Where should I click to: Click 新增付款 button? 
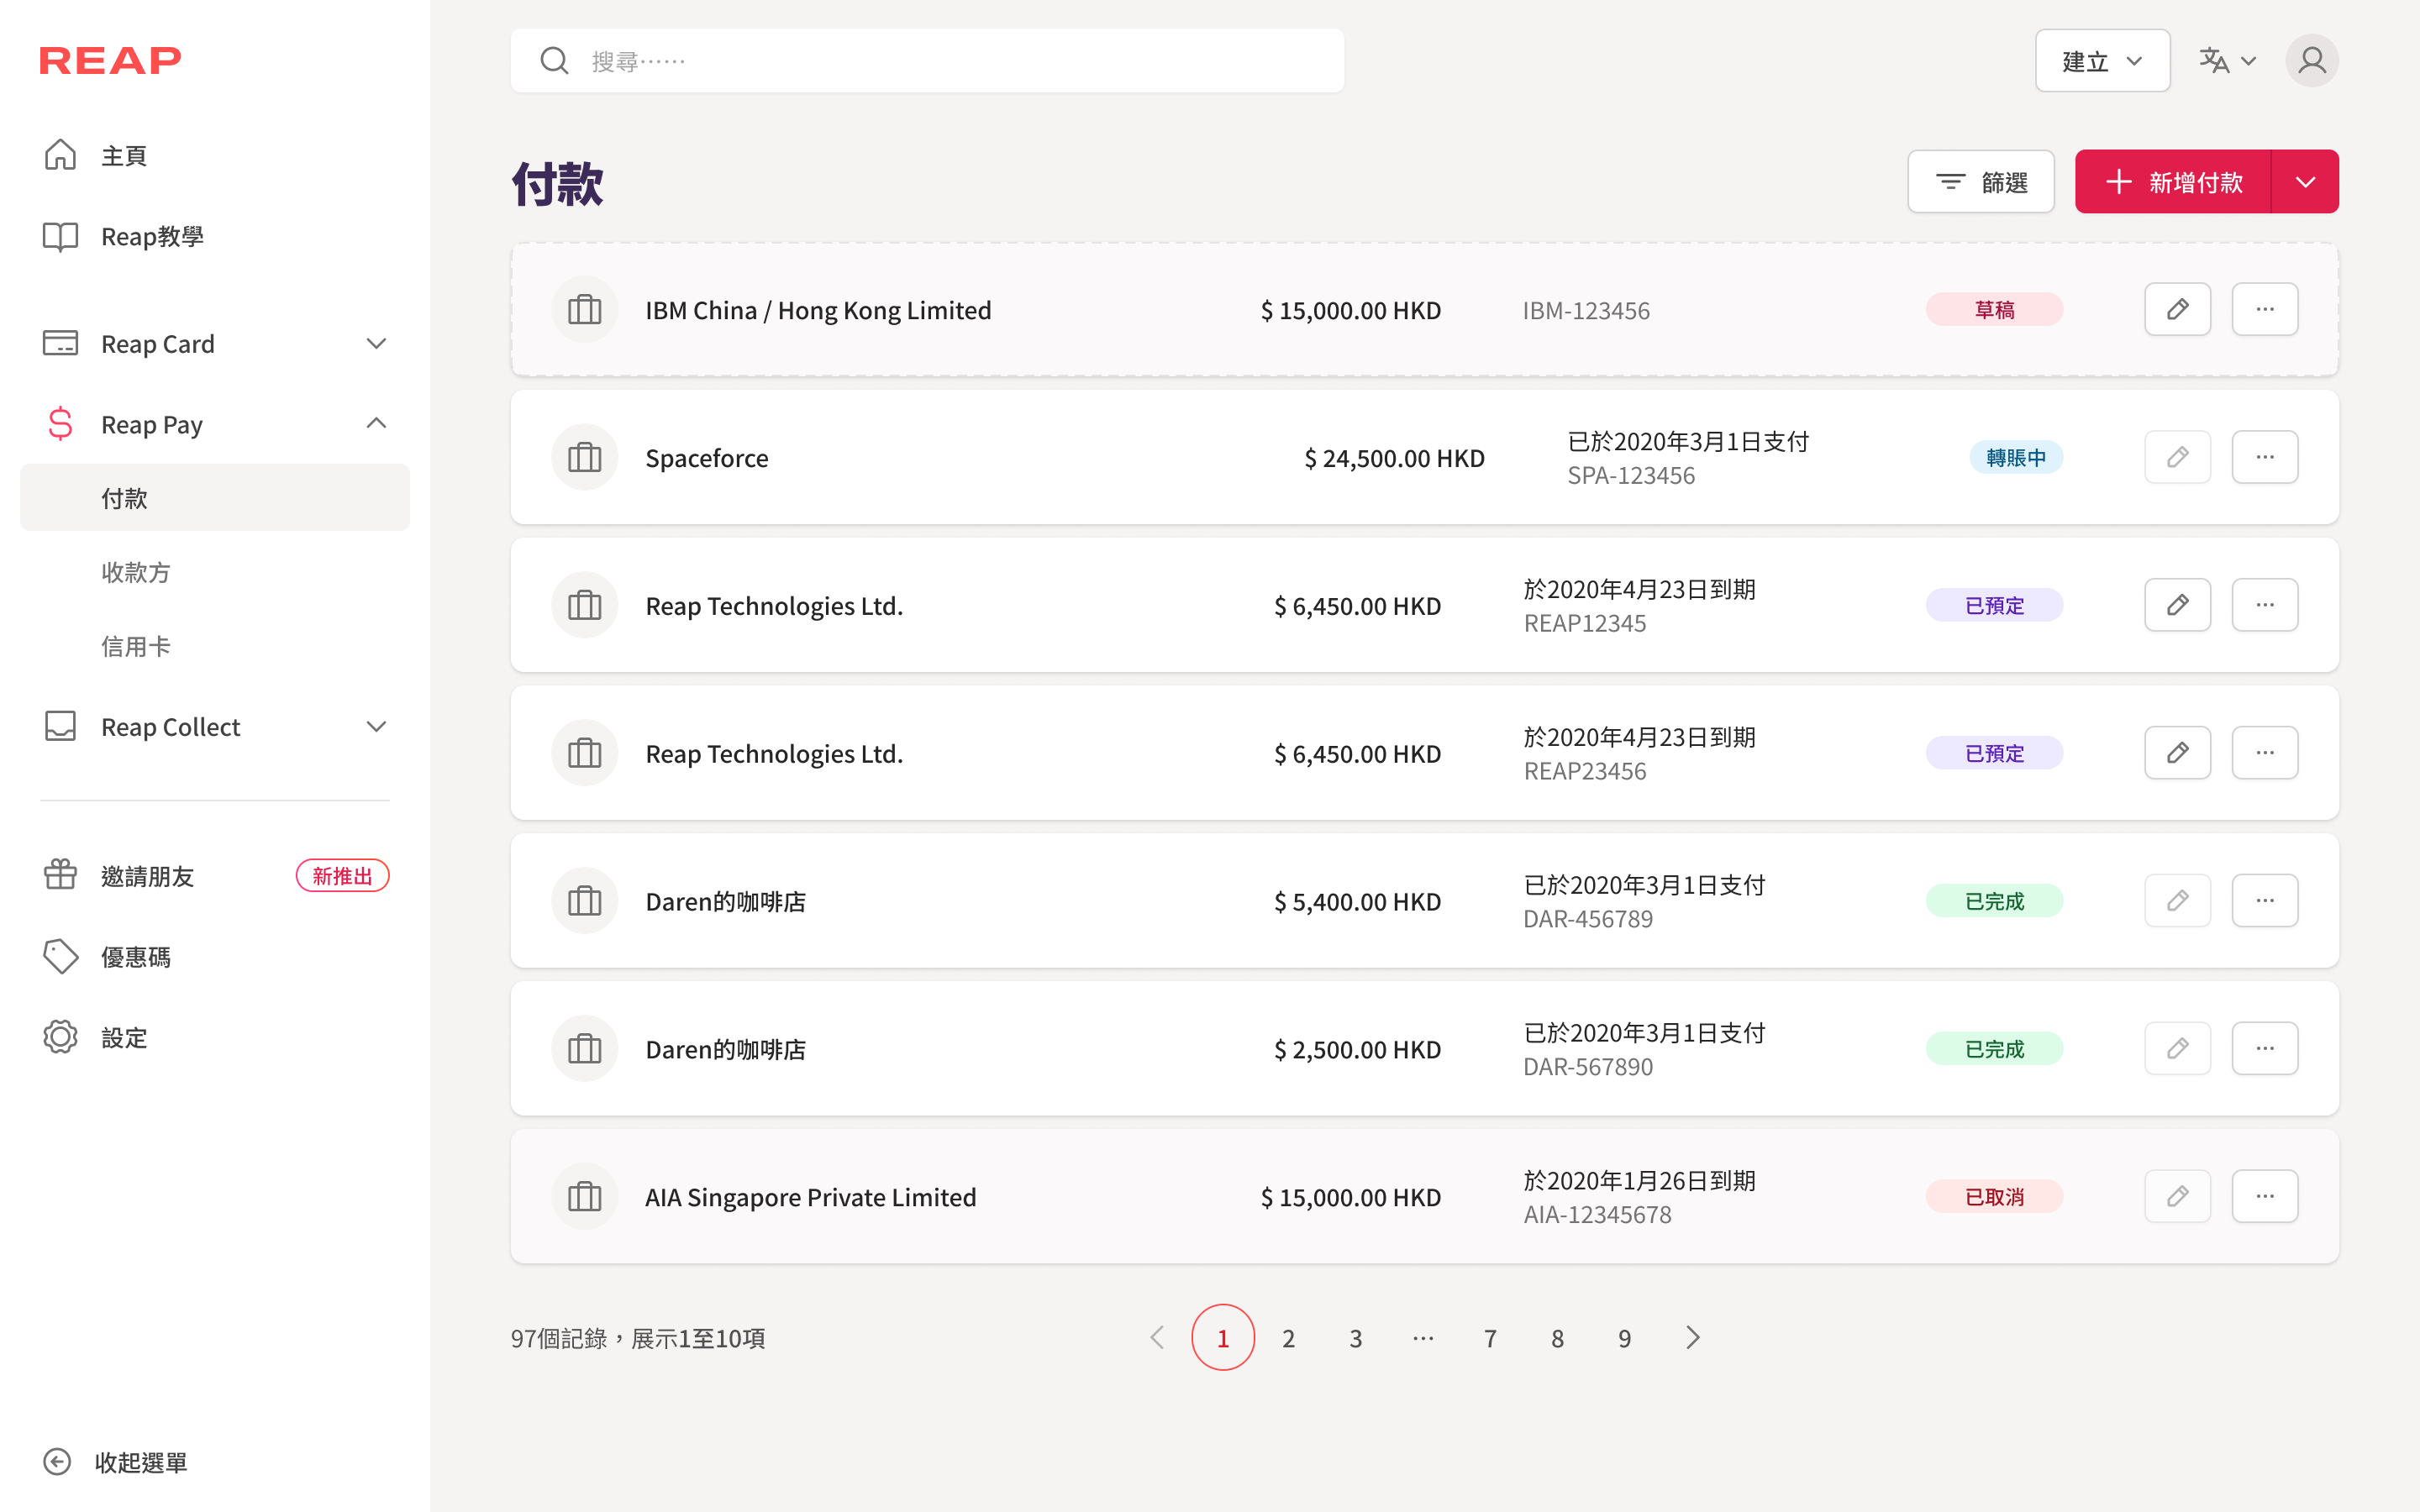click(x=2173, y=182)
